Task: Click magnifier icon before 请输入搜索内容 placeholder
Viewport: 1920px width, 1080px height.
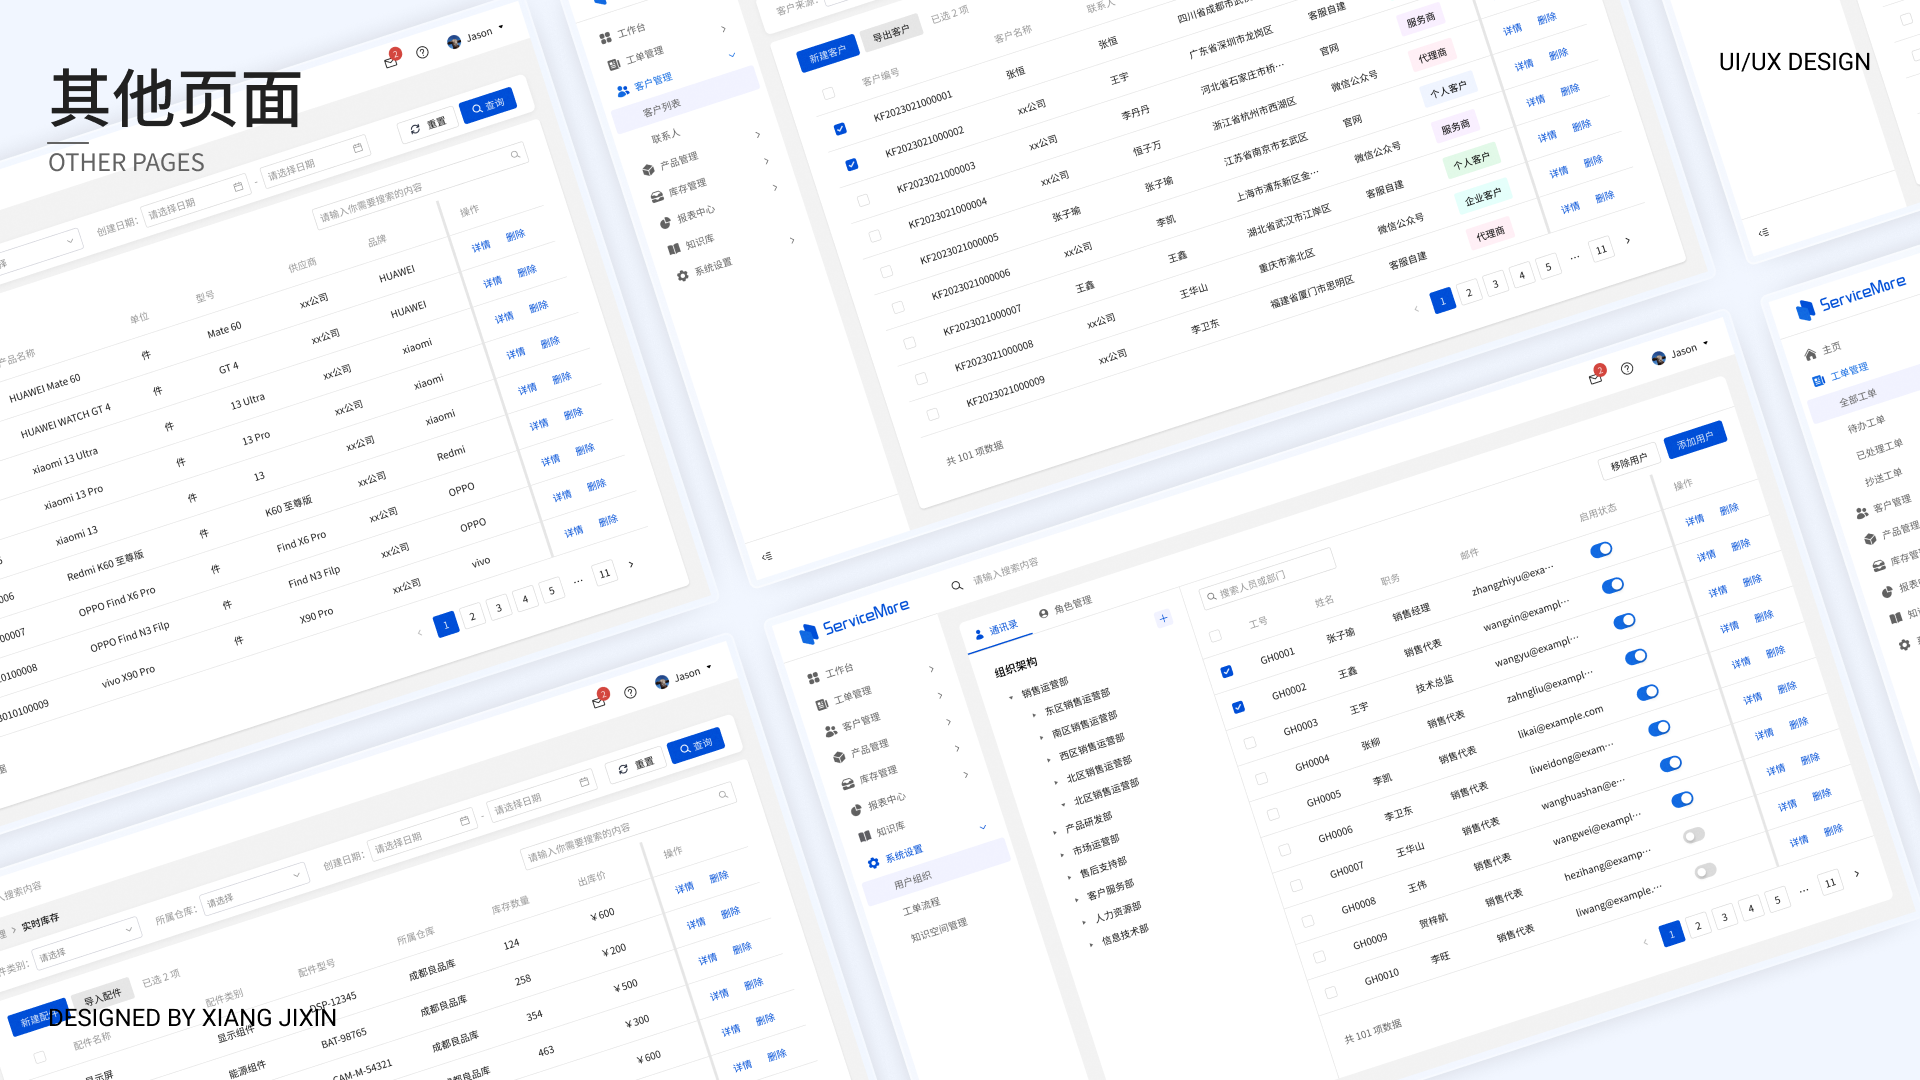Action: pyautogui.click(x=957, y=586)
